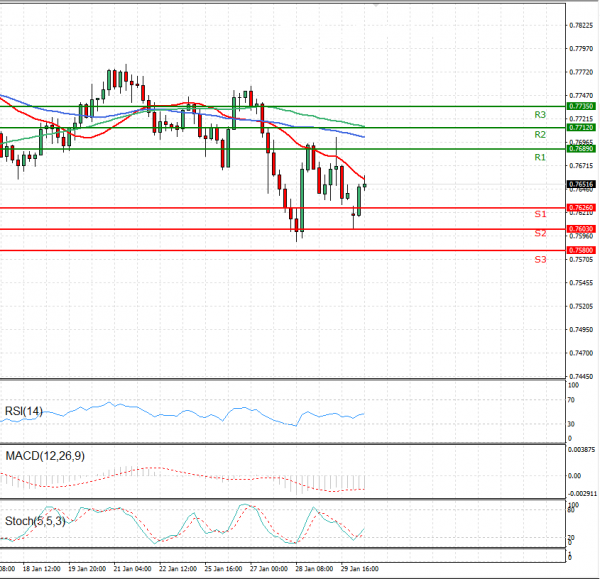The width and height of the screenshot is (600, 579).
Task: Select the 0.75800 red price tag
Action: tap(581, 250)
